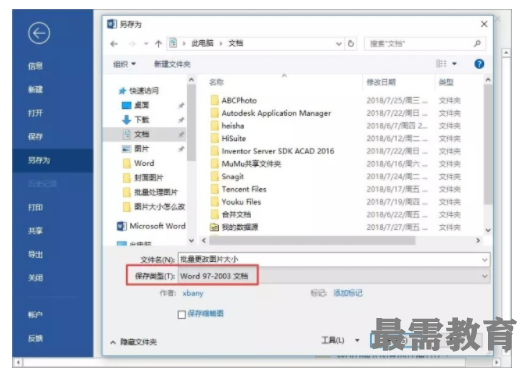Open the 保存类型 file type dropdown
523x374 pixels.
[x=334, y=276]
